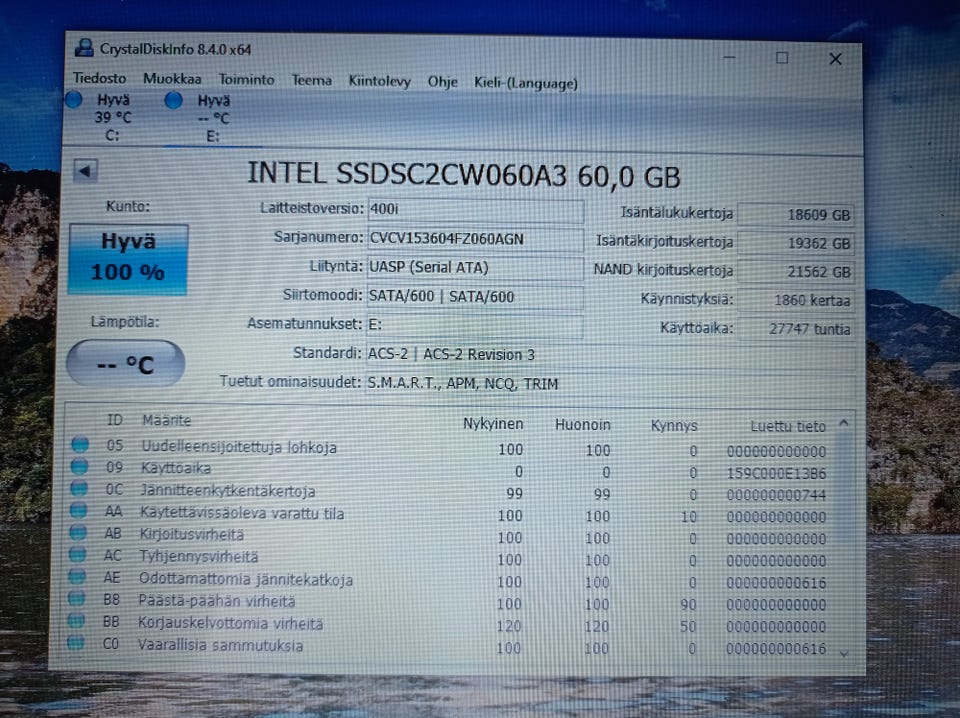
Task: Switch to the E: drive tab
Action: [212, 119]
